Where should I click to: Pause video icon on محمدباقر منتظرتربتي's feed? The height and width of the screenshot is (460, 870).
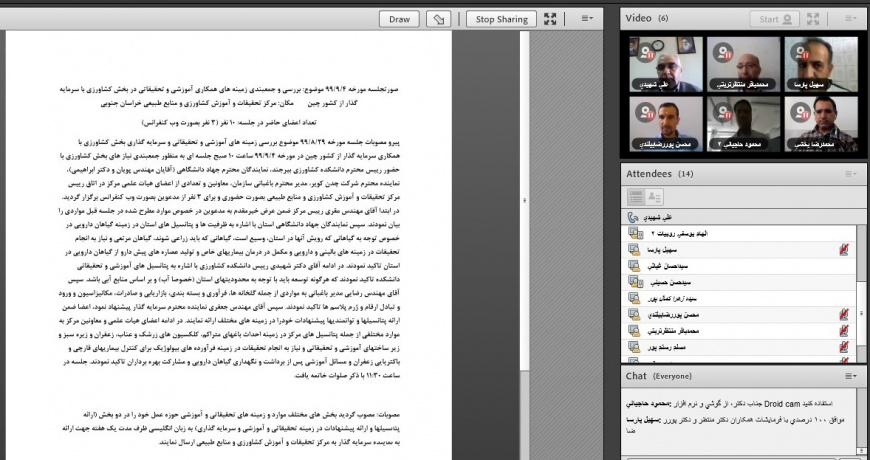(x=725, y=53)
